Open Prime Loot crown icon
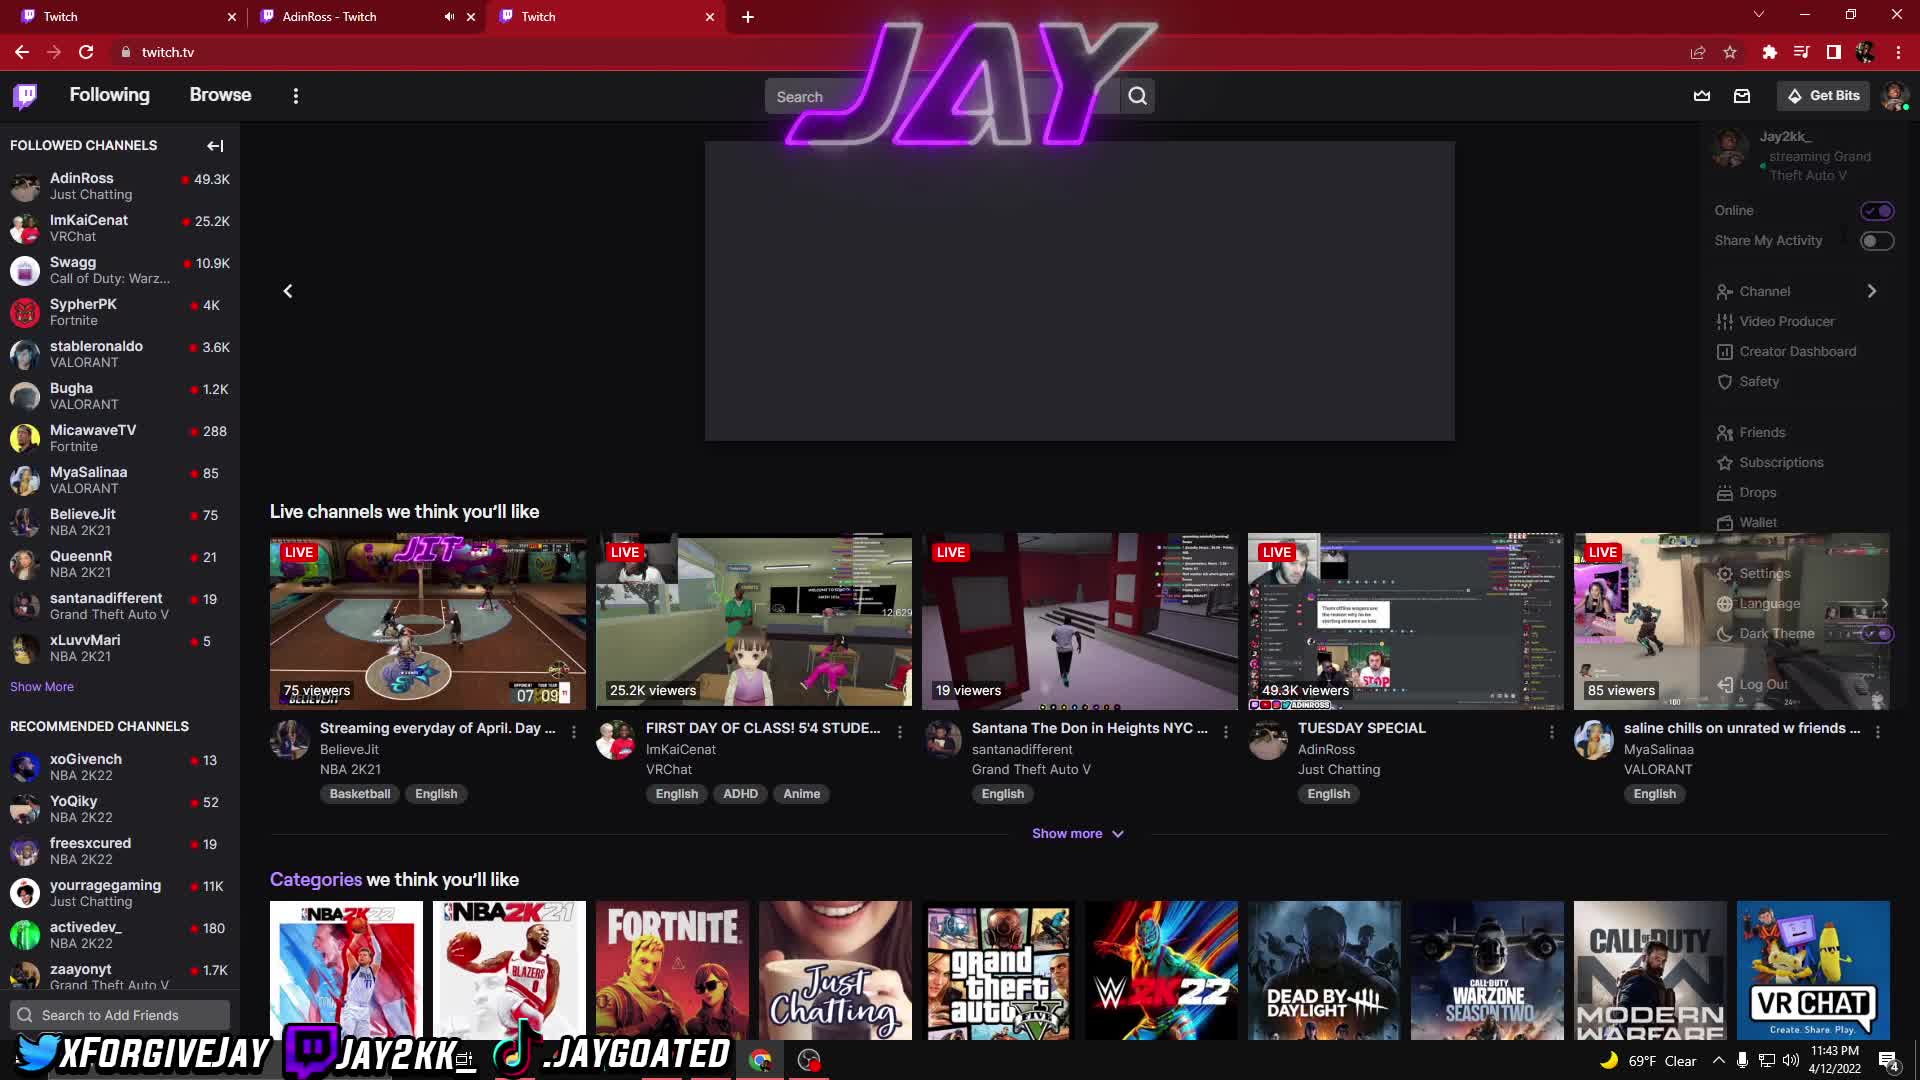The width and height of the screenshot is (1920, 1080). 1702,96
